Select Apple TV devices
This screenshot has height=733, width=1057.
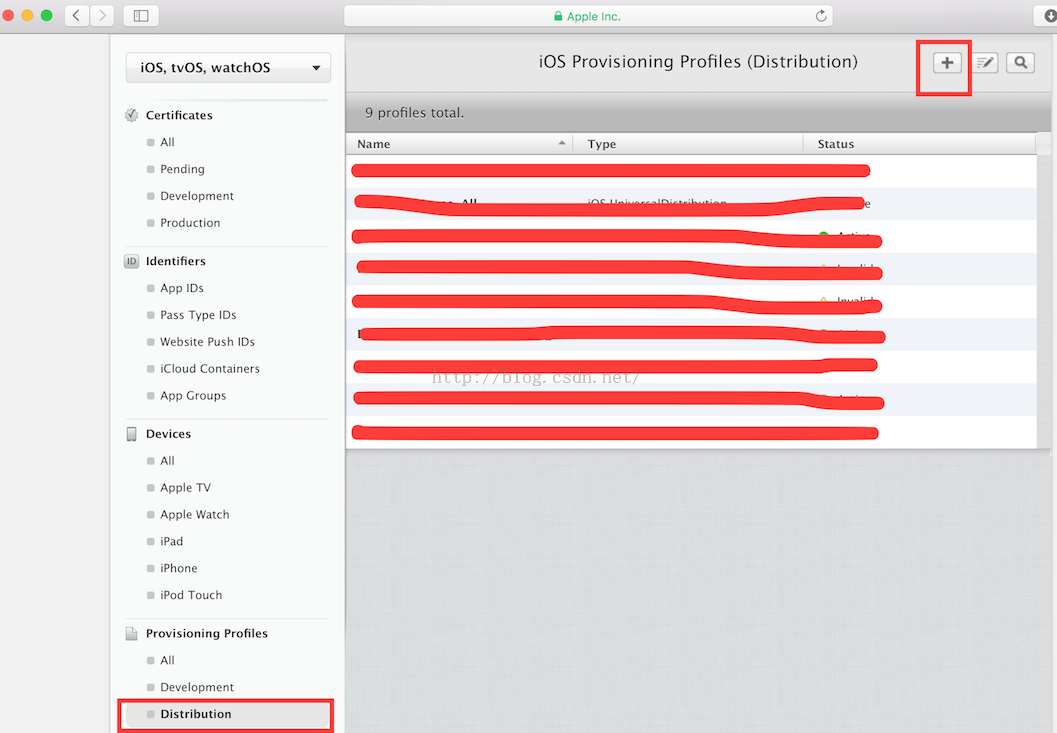coord(185,488)
